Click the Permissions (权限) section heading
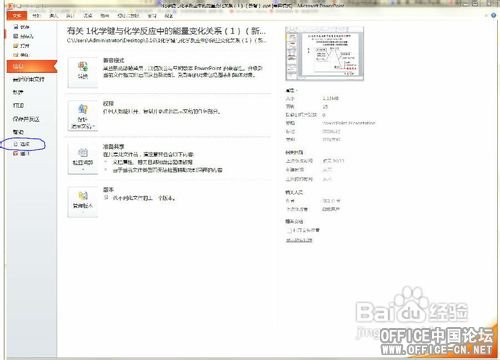Viewport: 500px width, 360px height. tap(108, 104)
